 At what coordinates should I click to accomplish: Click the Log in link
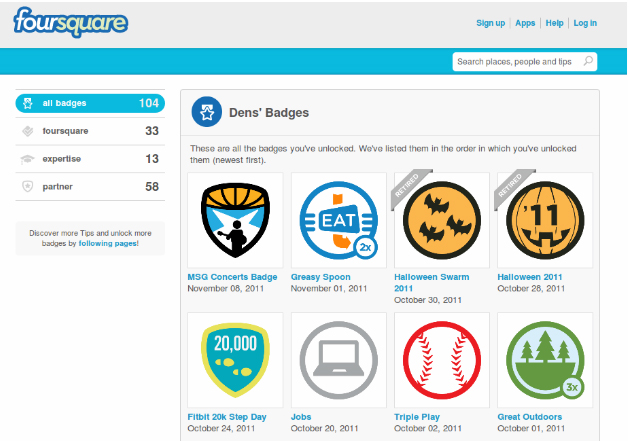tap(585, 23)
